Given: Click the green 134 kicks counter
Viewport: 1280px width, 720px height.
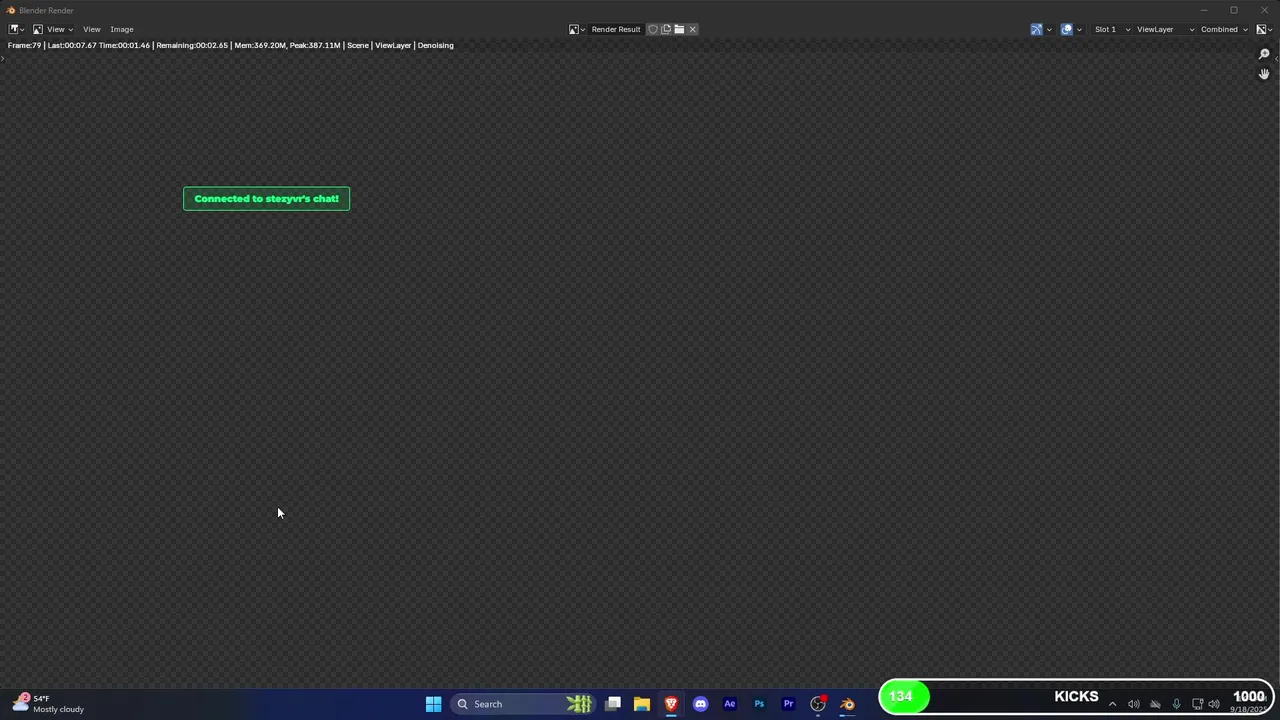Looking at the screenshot, I should (904, 697).
